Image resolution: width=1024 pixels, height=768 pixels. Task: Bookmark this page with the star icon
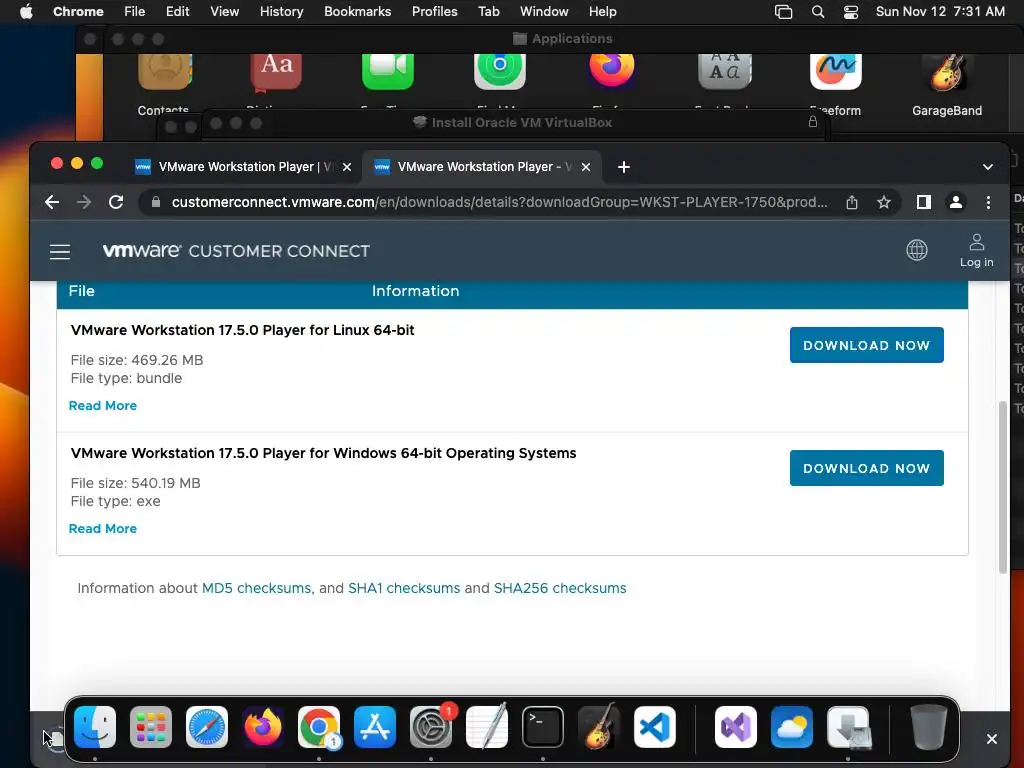coord(884,202)
